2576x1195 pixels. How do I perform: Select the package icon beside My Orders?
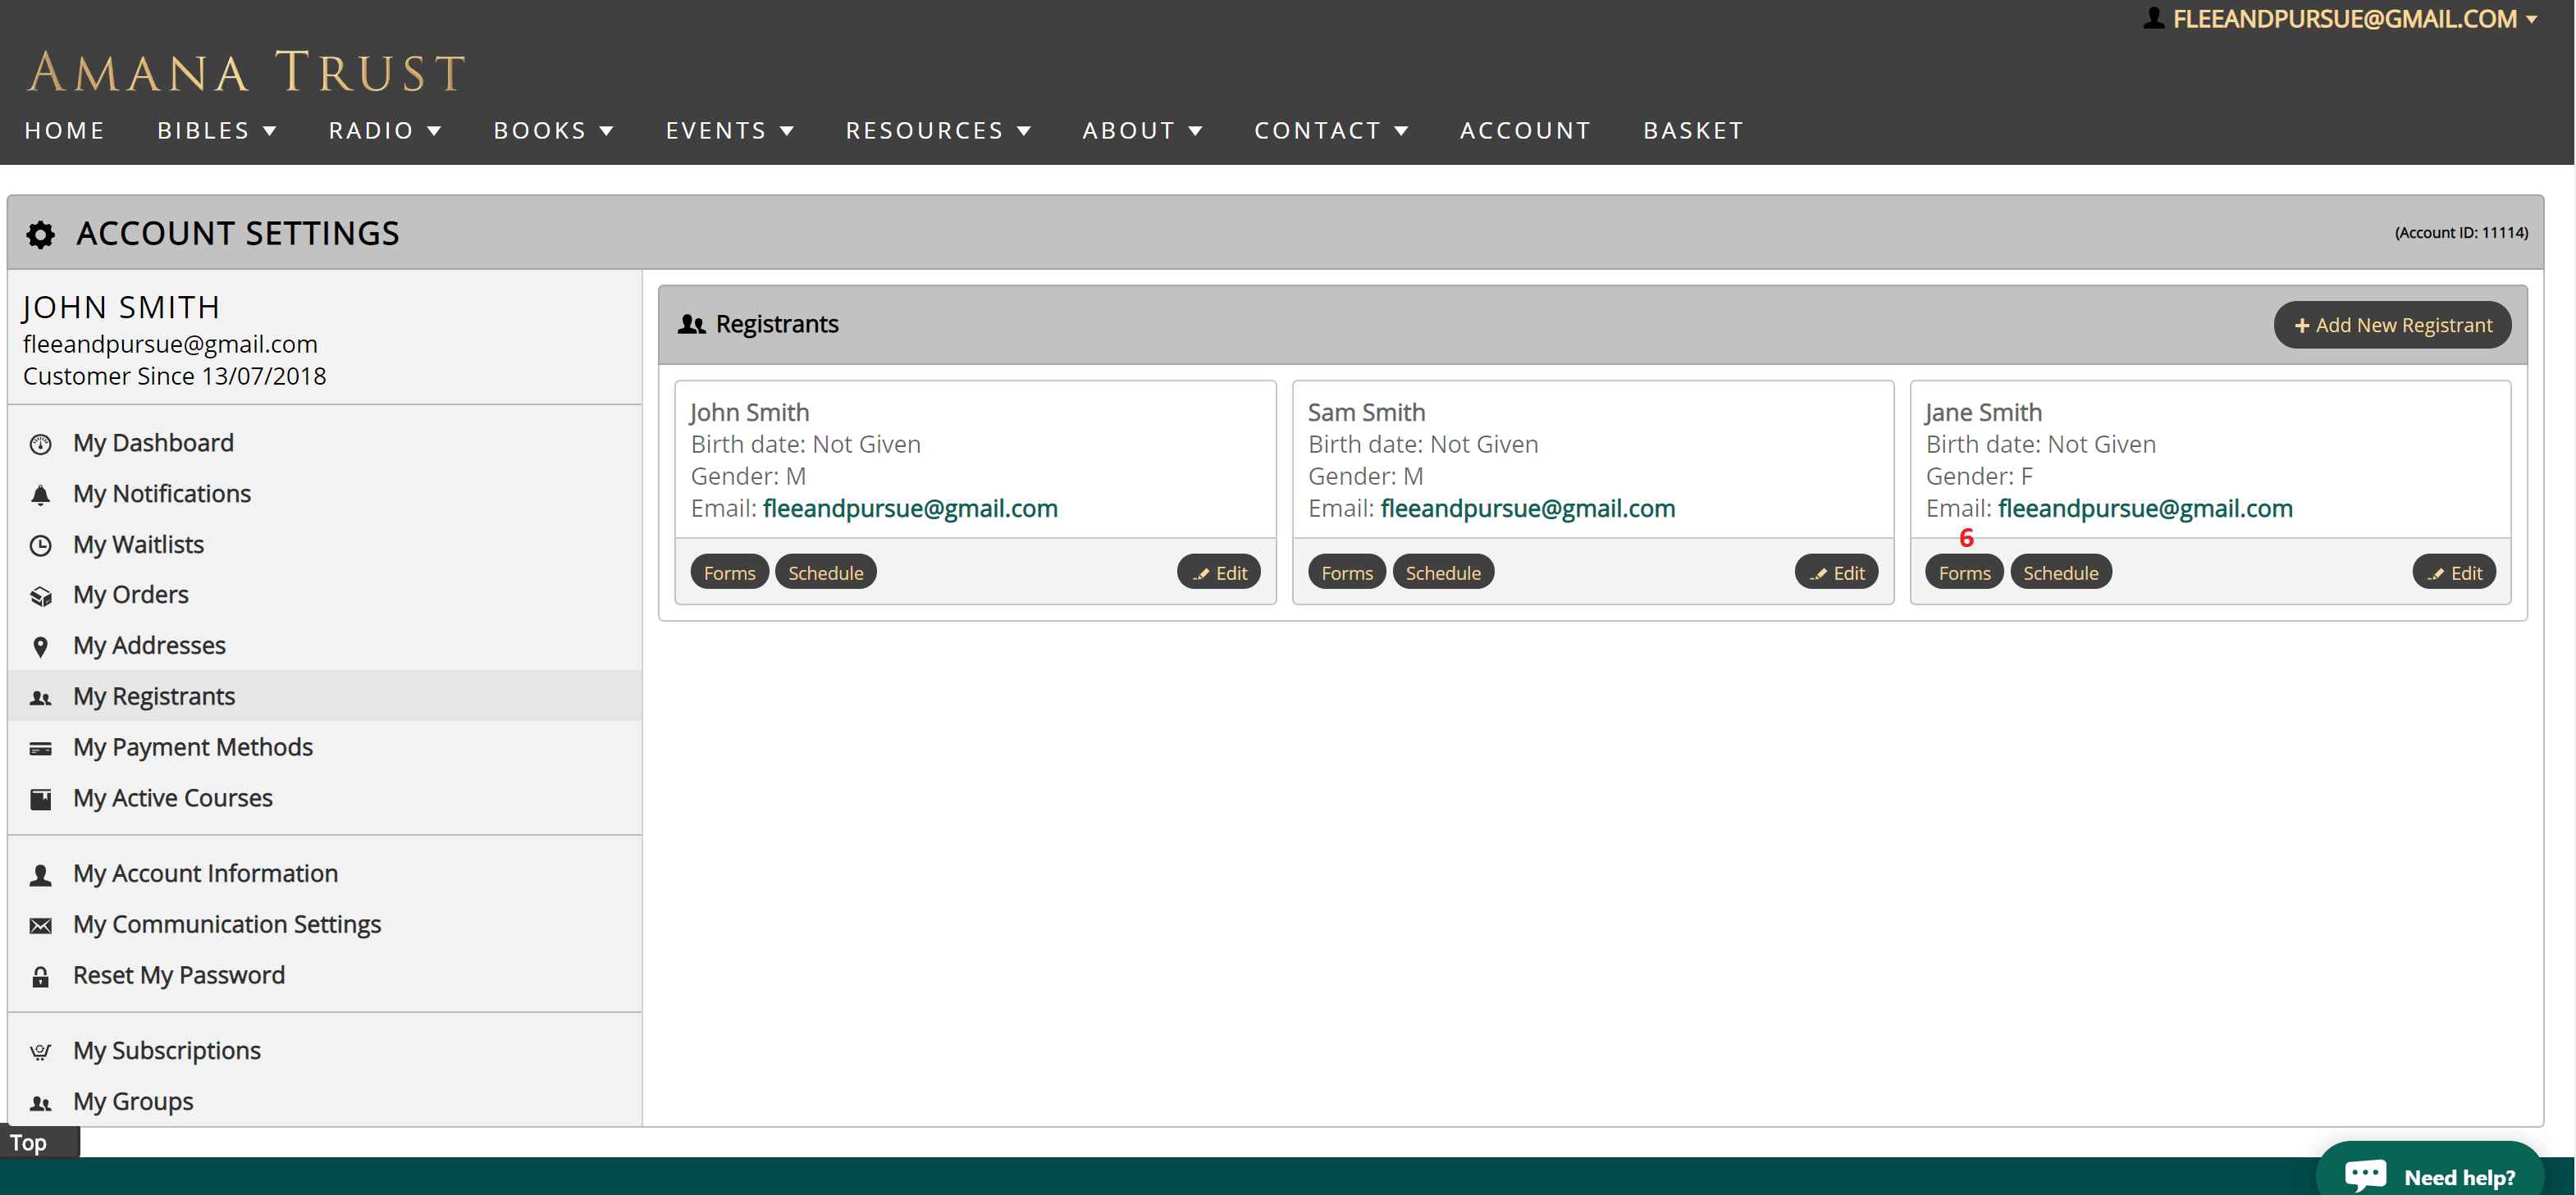pyautogui.click(x=41, y=595)
